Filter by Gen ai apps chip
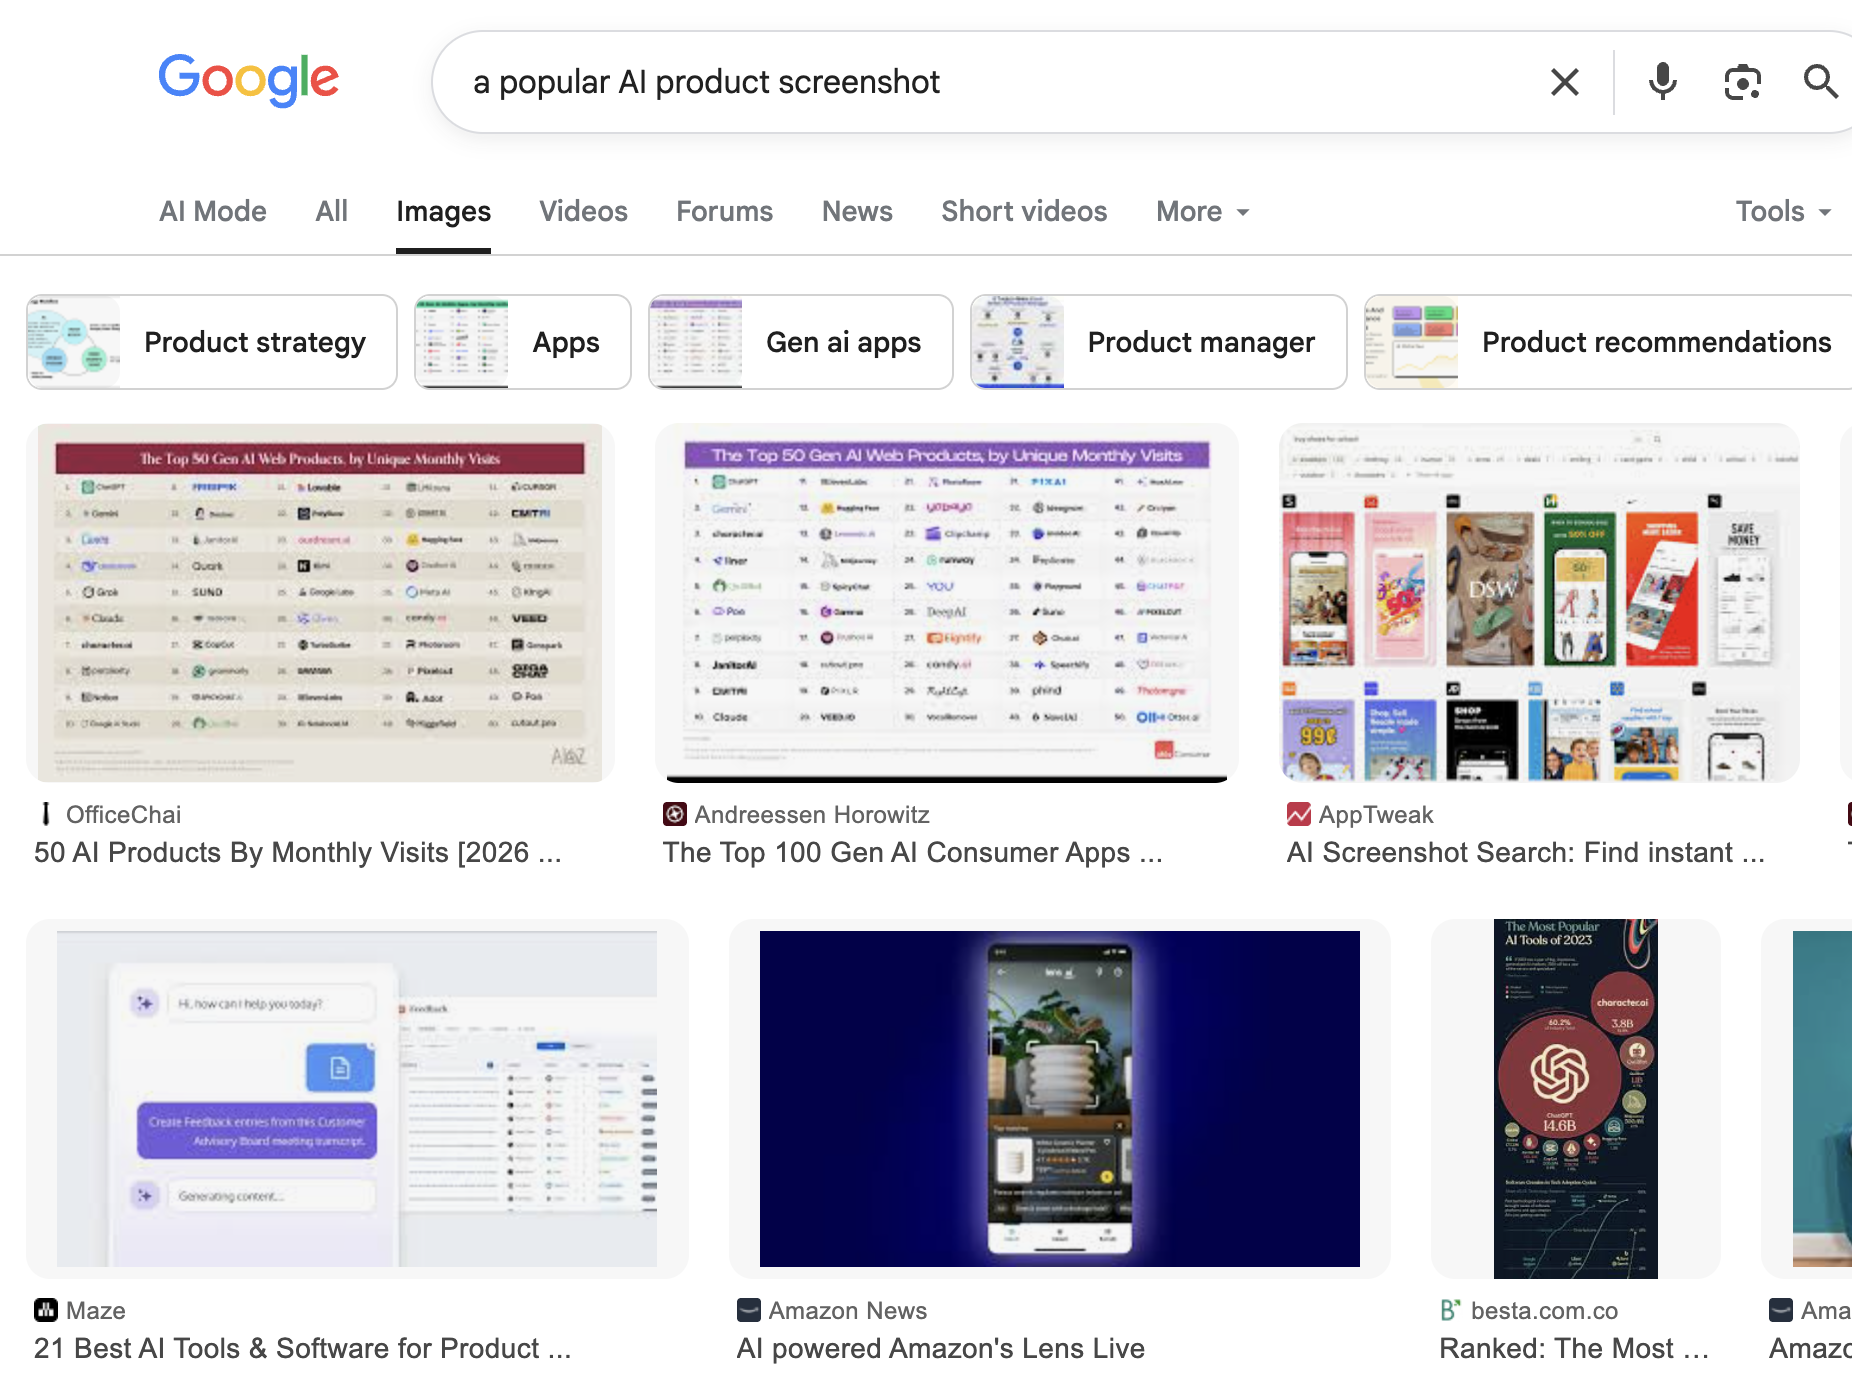The width and height of the screenshot is (1852, 1390). (801, 342)
